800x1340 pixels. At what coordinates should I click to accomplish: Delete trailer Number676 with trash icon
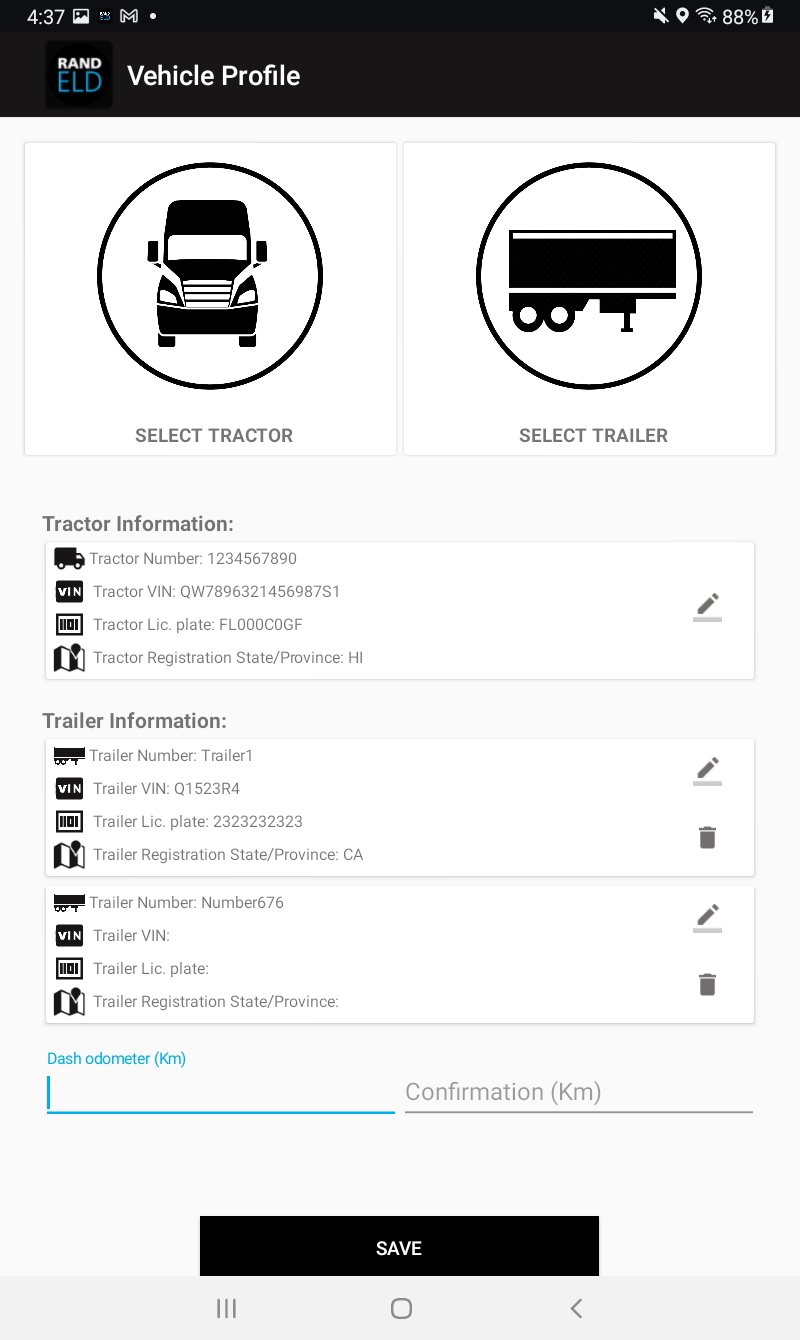pyautogui.click(x=707, y=985)
